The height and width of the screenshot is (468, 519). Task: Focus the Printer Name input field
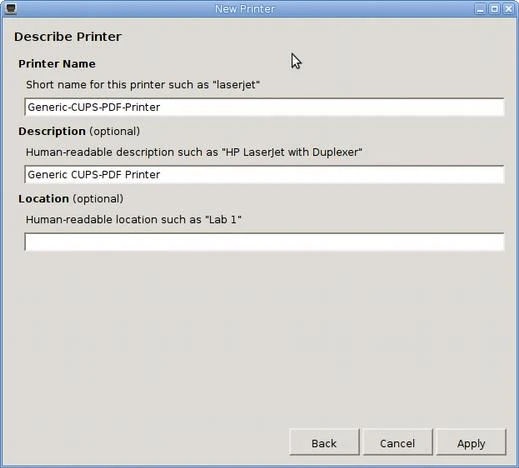coord(264,107)
